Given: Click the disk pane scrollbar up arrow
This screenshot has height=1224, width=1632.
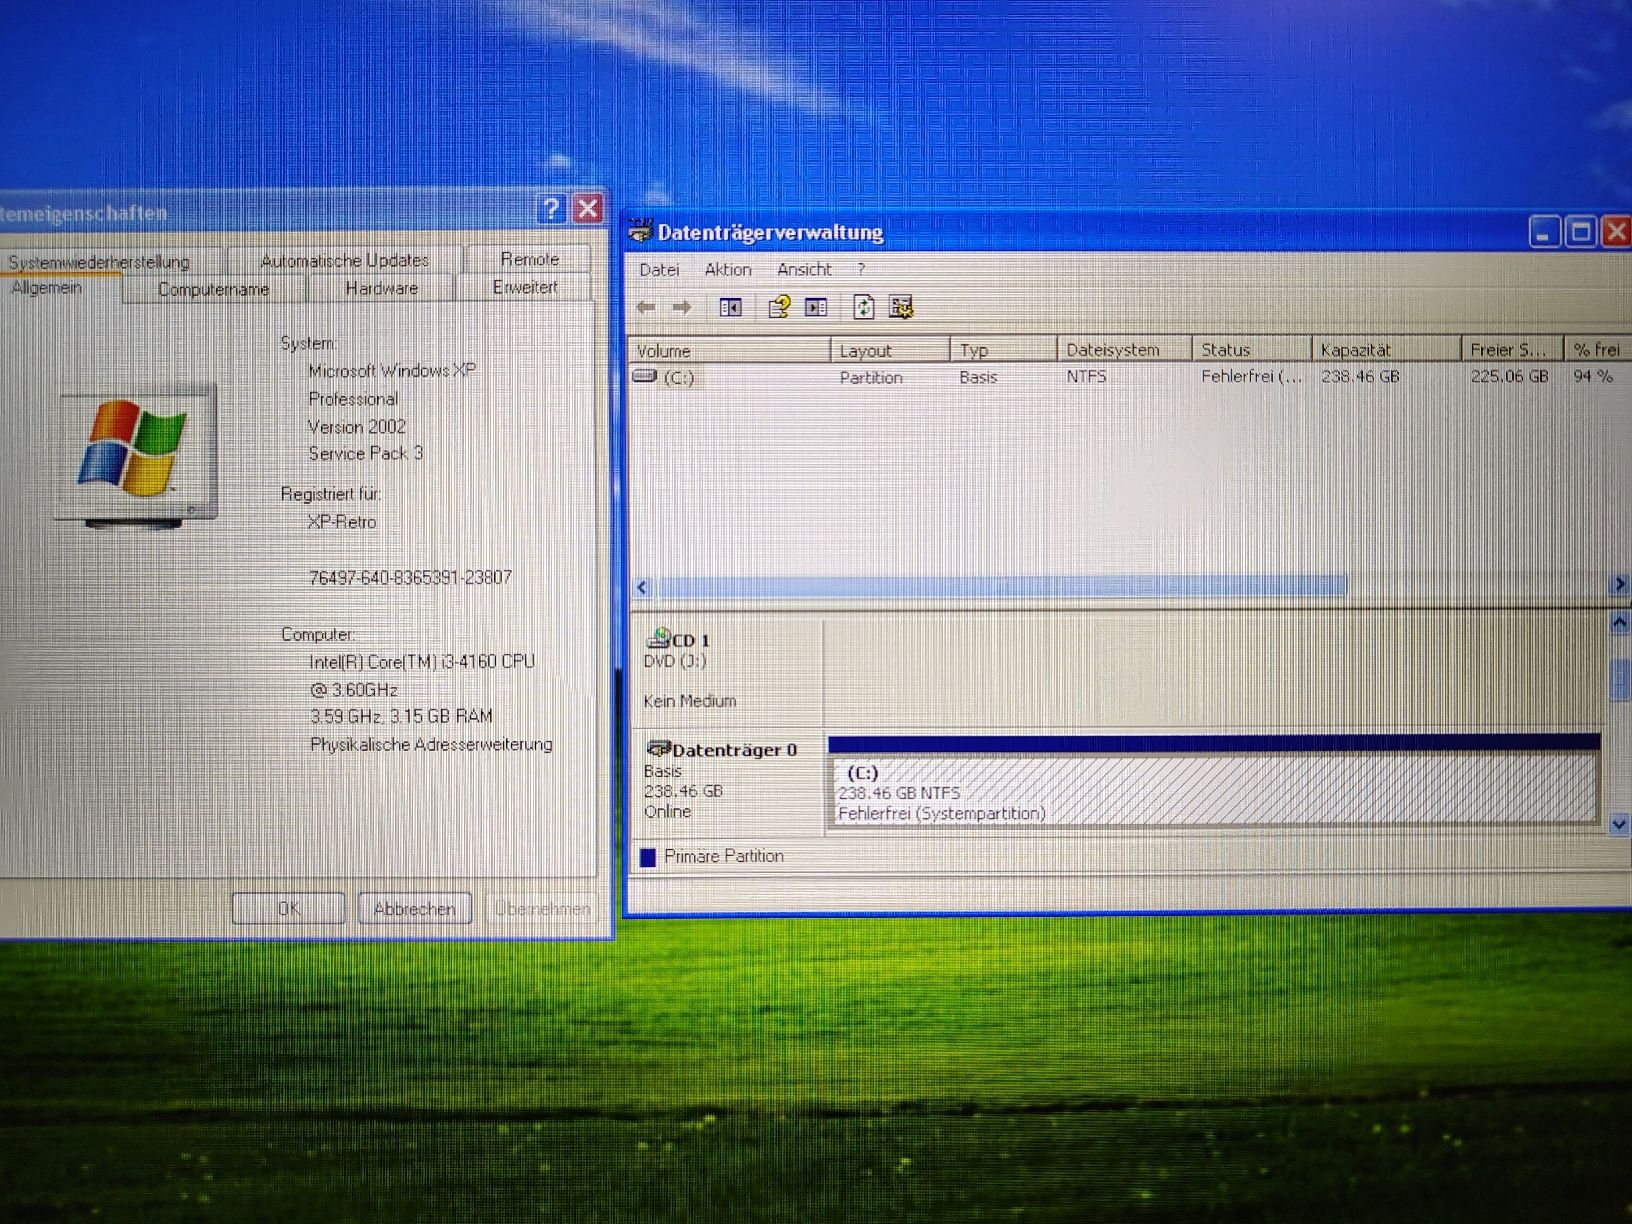Looking at the screenshot, I should click(1620, 623).
